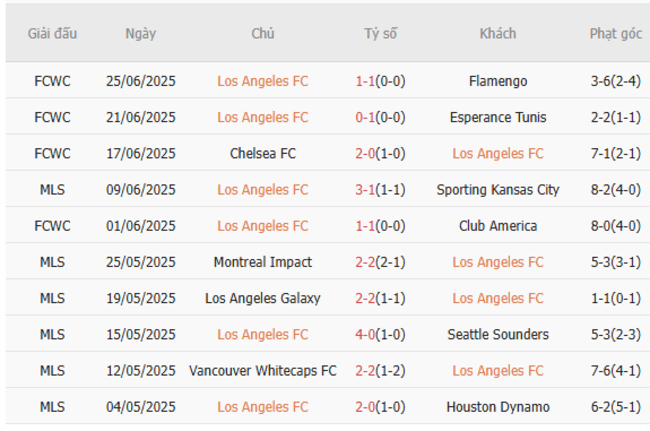Screen dimensions: 650x431
Task: Select the 25/06/2025 match date
Action: coord(140,81)
